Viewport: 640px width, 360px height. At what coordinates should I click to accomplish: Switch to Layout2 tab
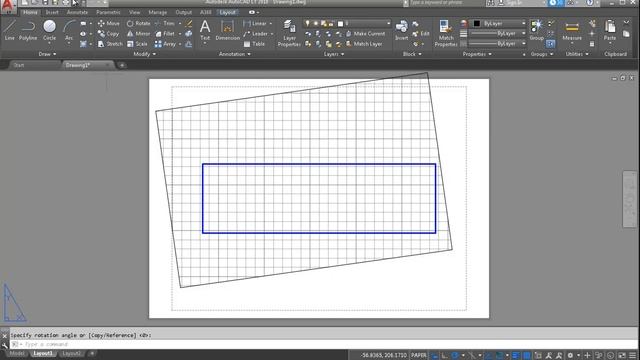(71, 353)
